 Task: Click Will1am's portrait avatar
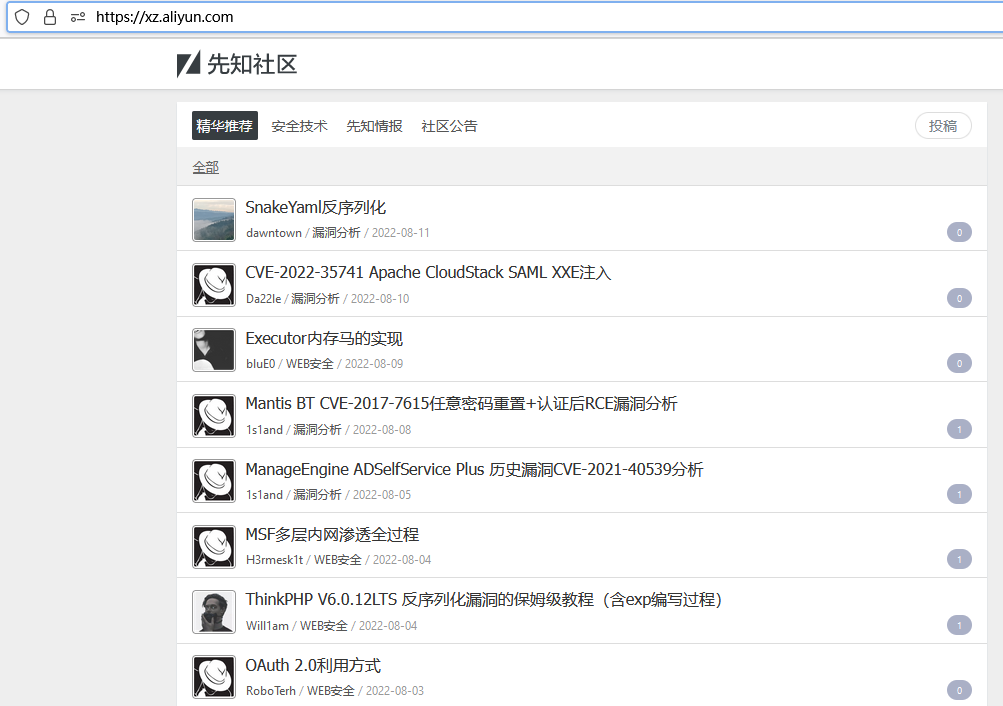tap(214, 612)
